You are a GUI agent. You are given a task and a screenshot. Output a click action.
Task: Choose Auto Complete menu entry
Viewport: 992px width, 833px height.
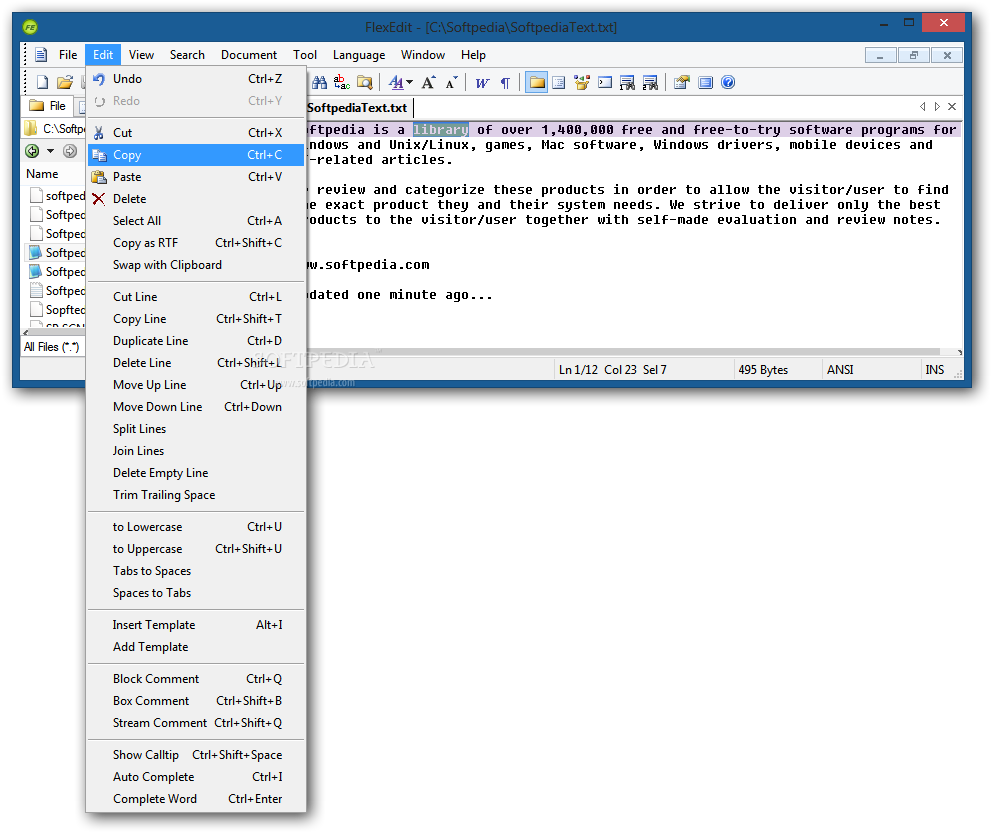(196, 777)
